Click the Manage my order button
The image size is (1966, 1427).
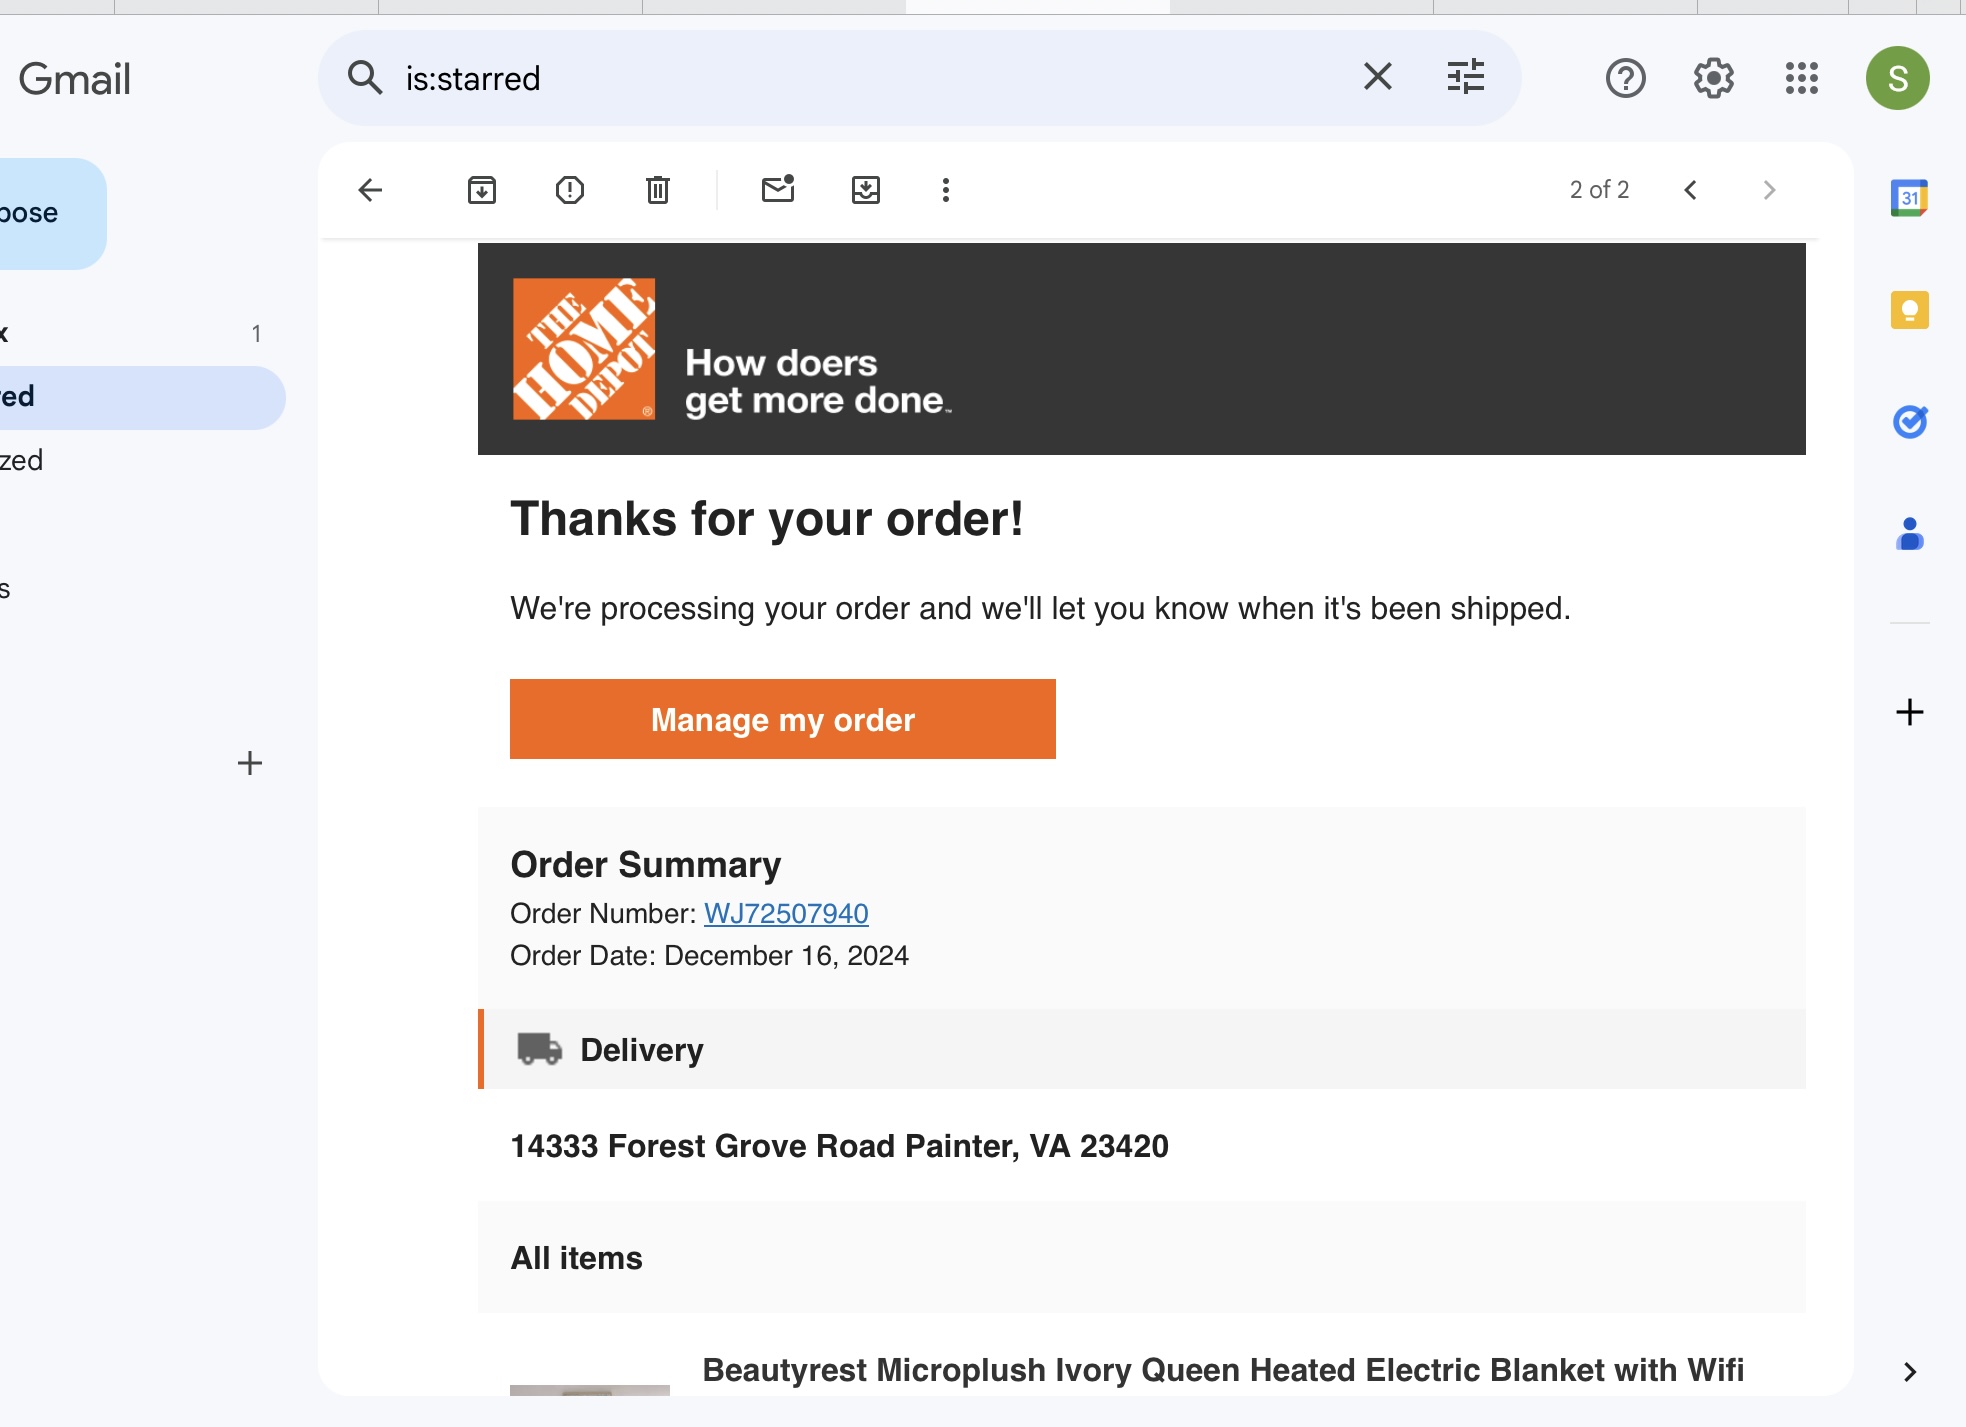pyautogui.click(x=783, y=719)
